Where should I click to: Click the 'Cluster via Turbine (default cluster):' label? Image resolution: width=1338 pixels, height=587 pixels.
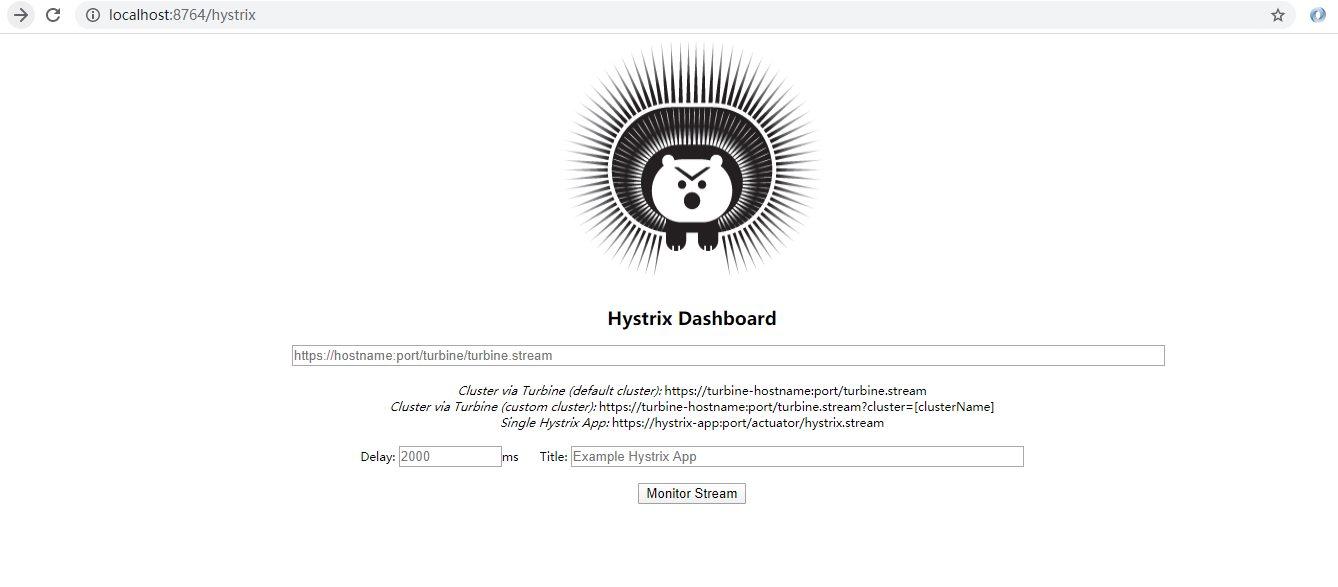(x=560, y=391)
